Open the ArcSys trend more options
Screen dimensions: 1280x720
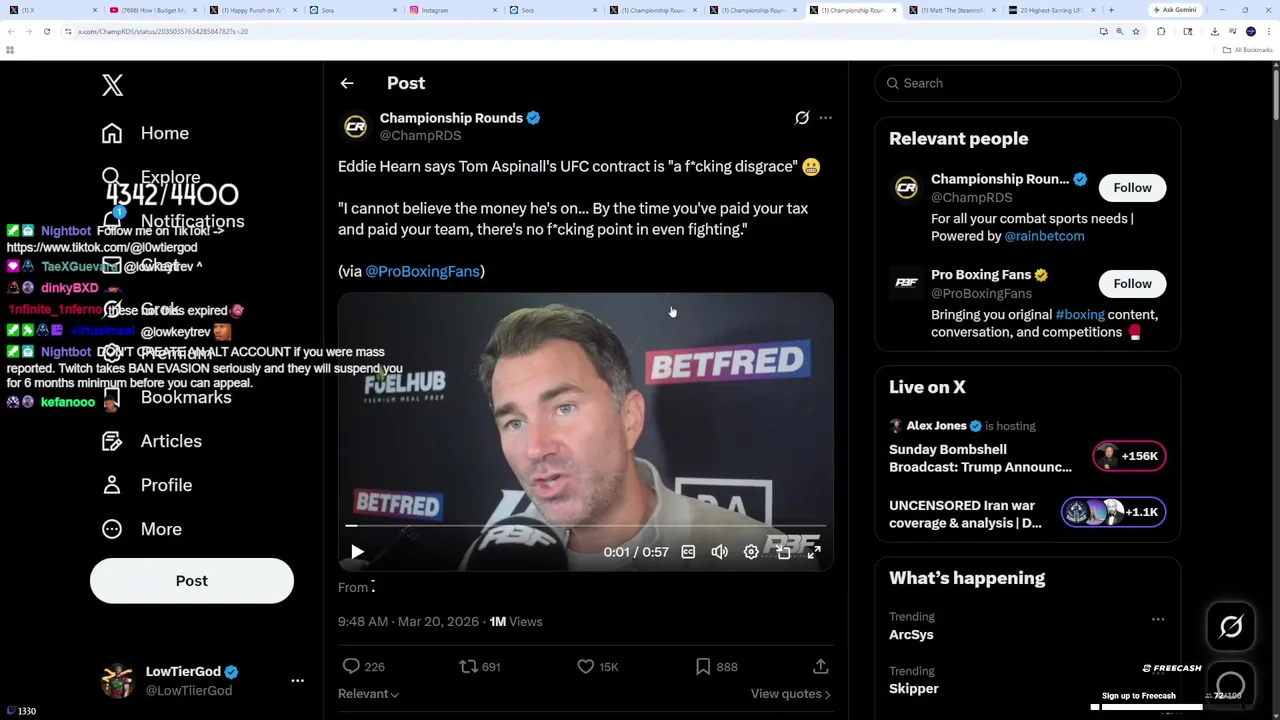click(1158, 620)
